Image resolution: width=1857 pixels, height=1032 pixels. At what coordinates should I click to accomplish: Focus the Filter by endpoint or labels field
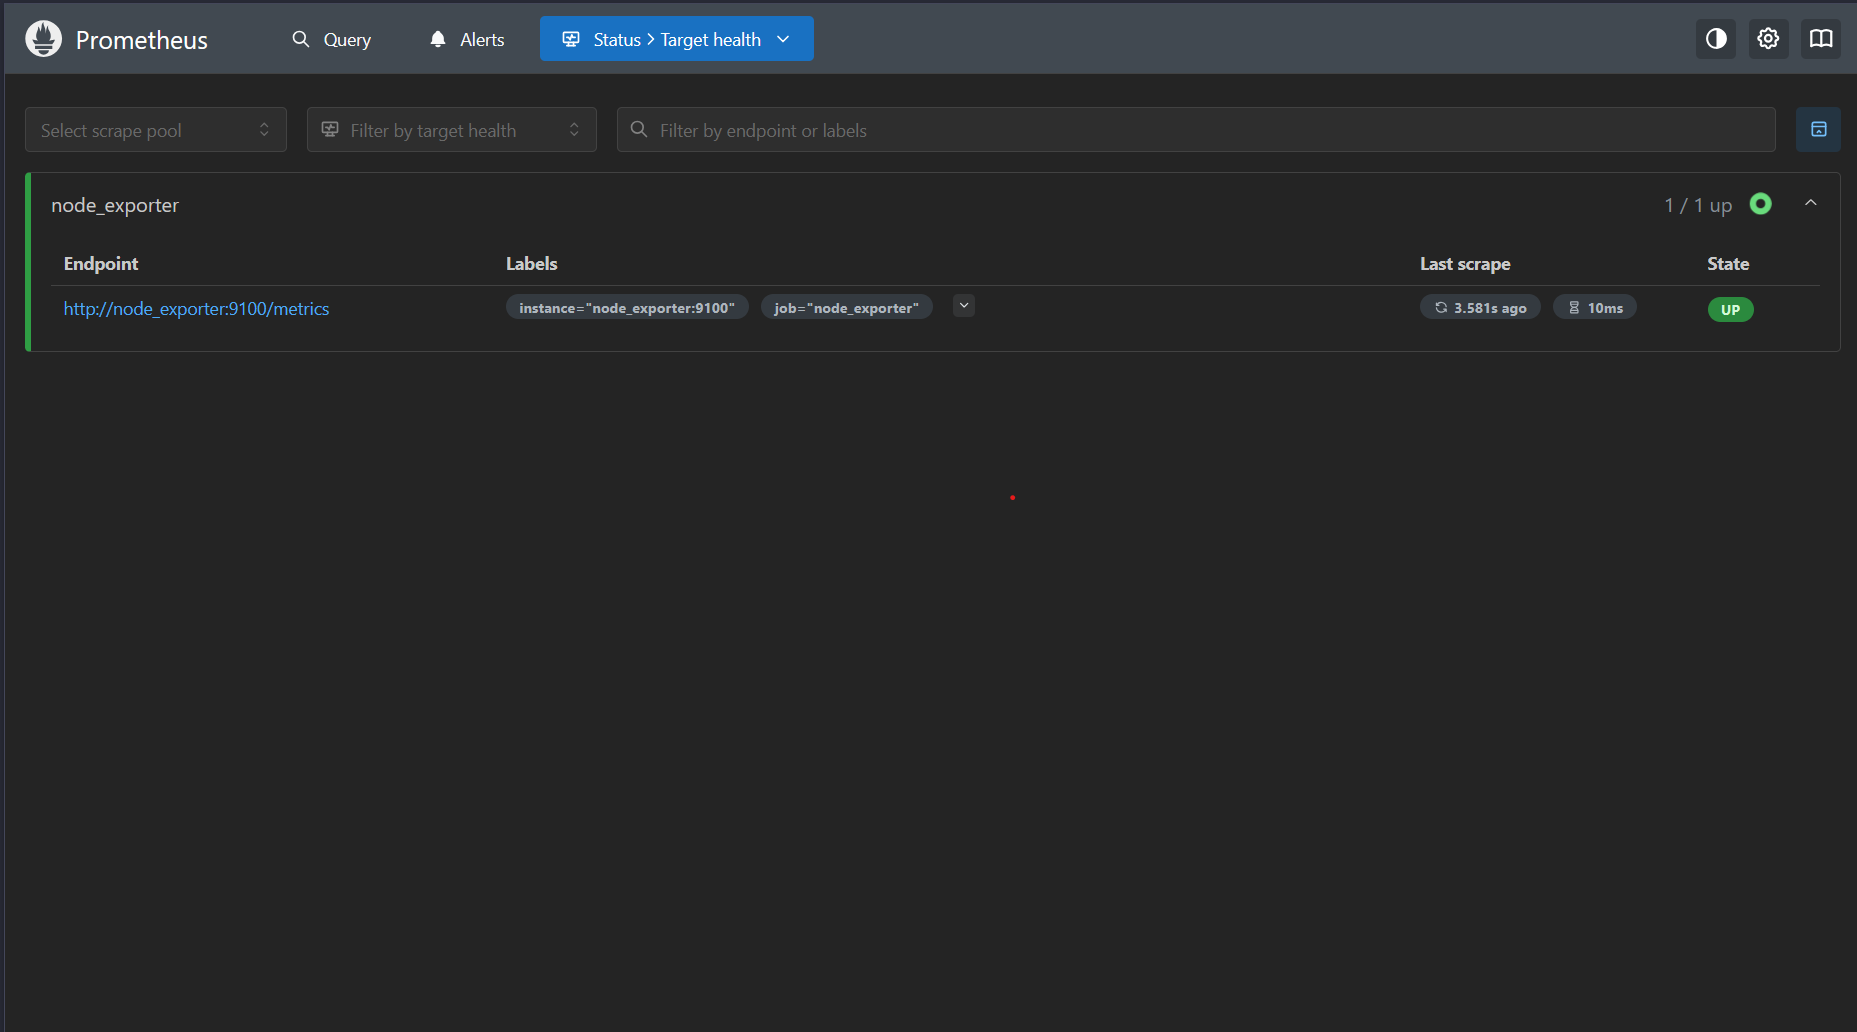(1196, 130)
